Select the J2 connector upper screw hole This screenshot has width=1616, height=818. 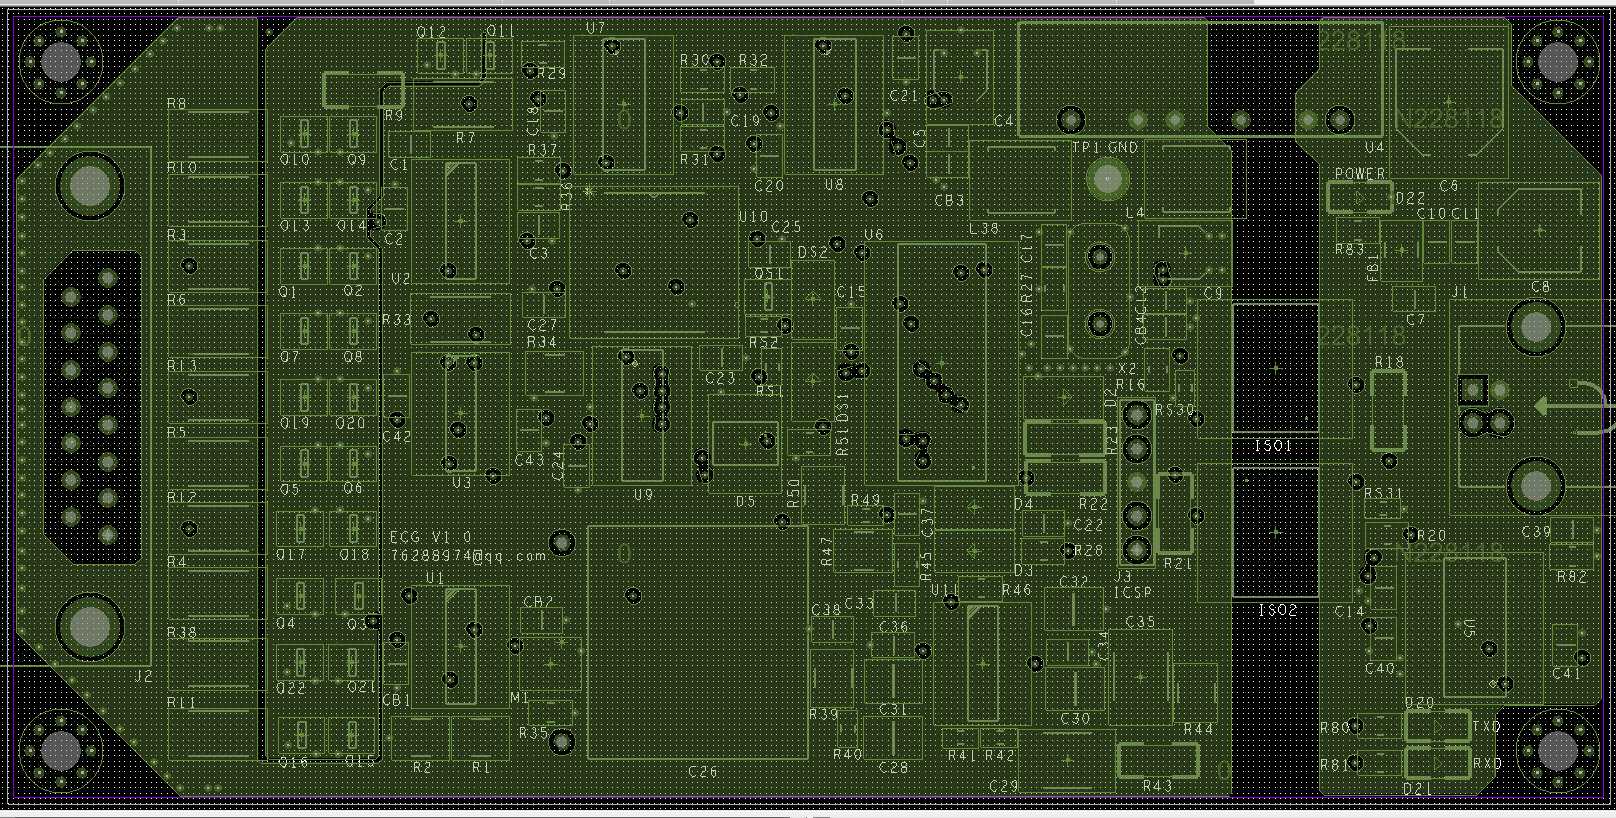90,186
